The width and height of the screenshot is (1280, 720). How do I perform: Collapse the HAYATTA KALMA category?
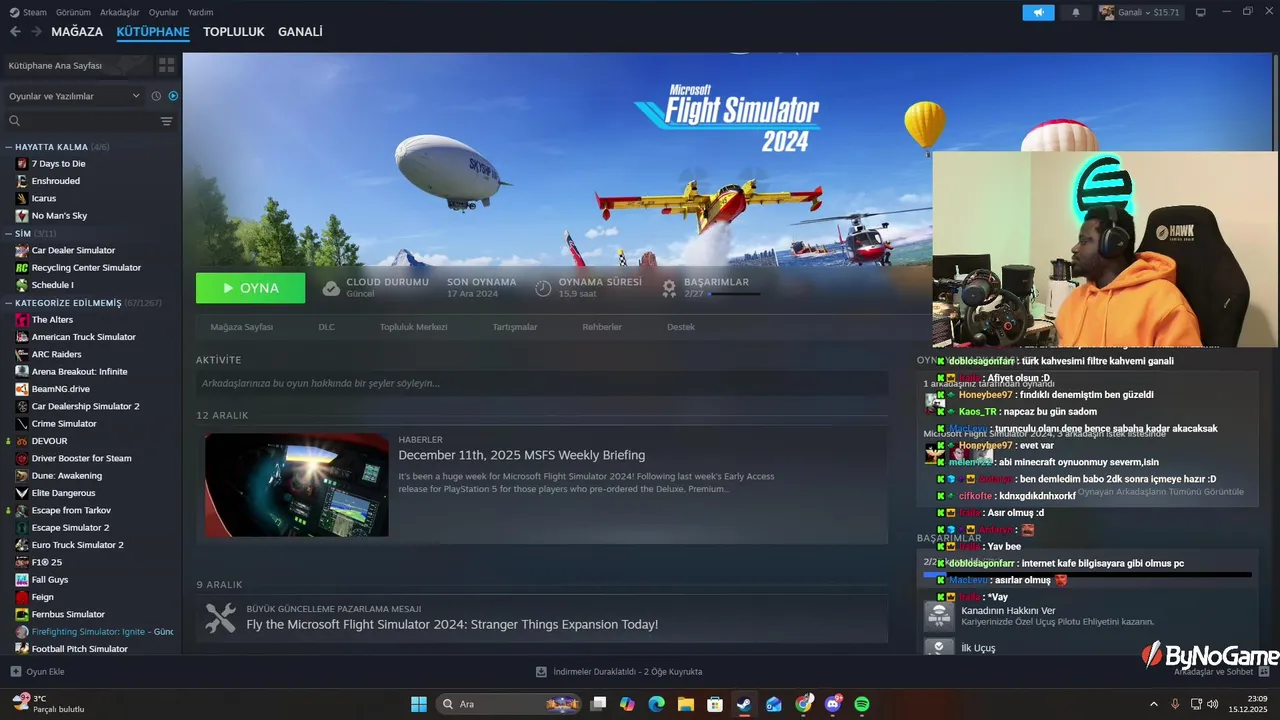9,147
